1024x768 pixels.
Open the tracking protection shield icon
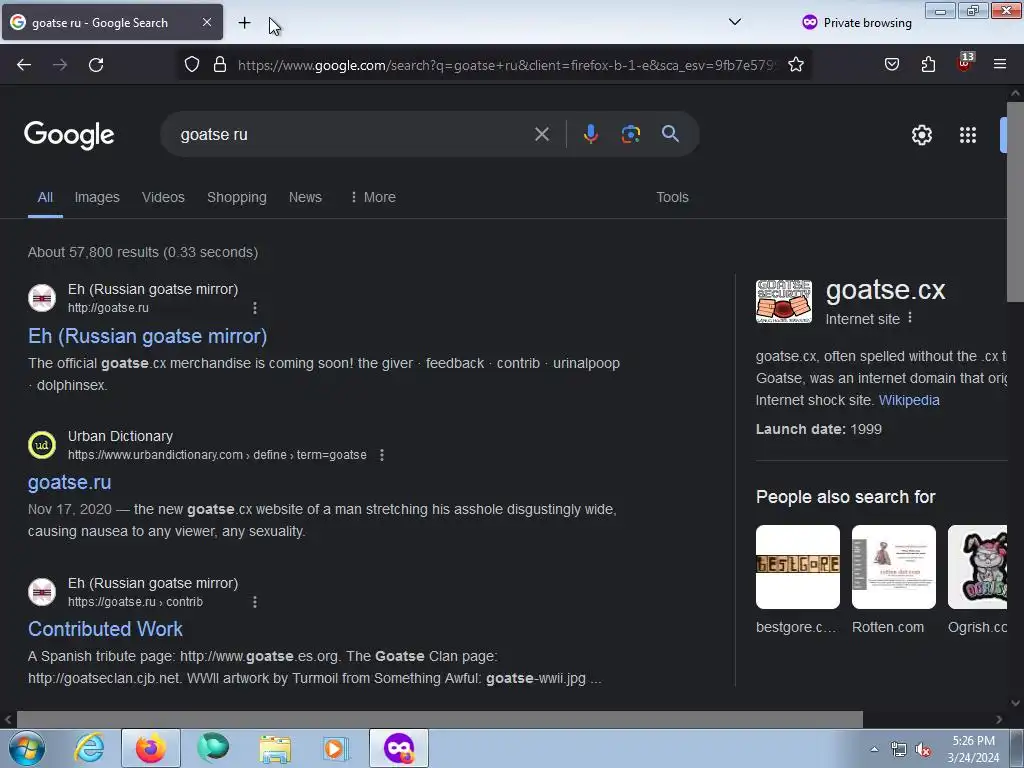point(191,65)
